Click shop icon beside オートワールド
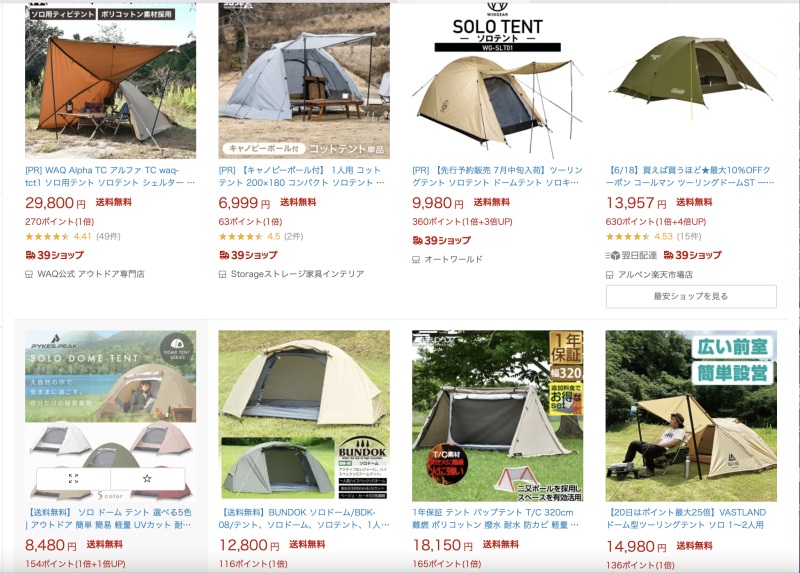Viewport: 800px width, 573px height. (416, 260)
